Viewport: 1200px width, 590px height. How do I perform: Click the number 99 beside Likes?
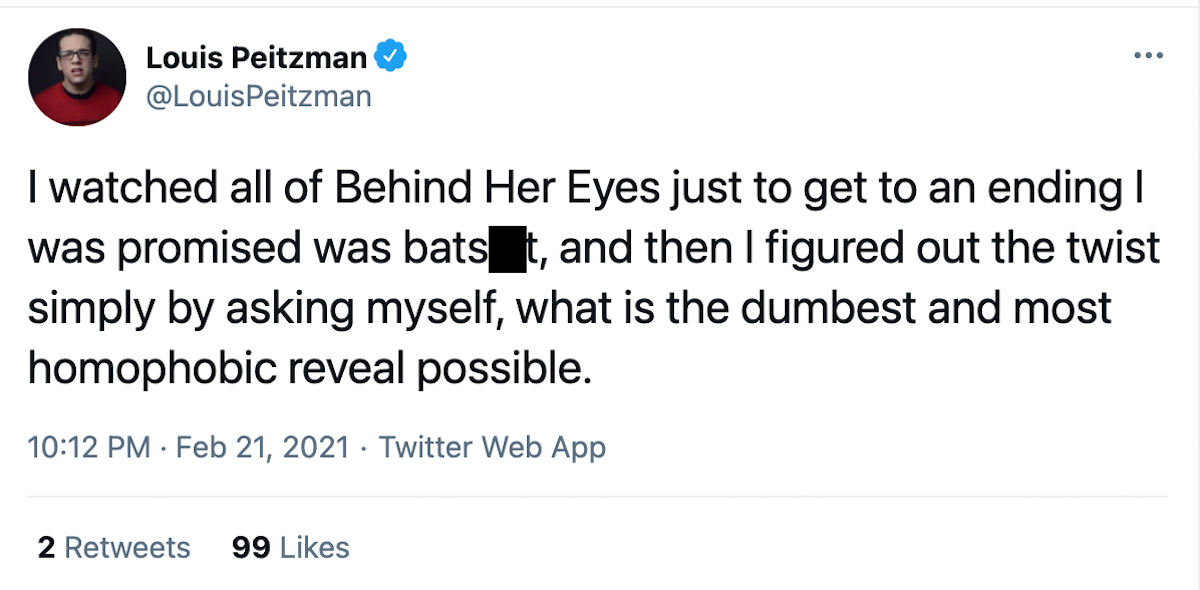(251, 548)
